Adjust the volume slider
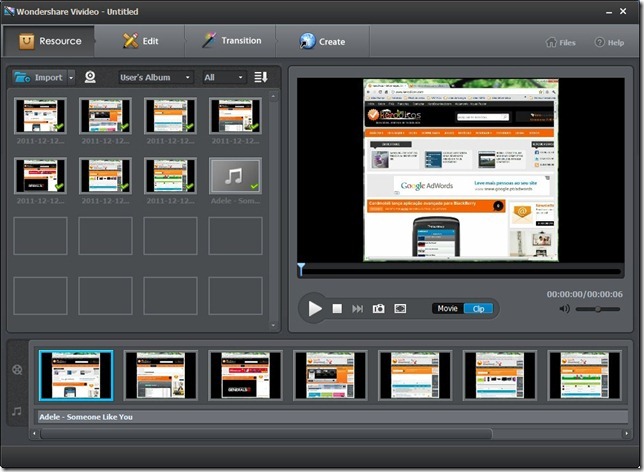Screen dimensions: 644x472 pyautogui.click(x=598, y=309)
